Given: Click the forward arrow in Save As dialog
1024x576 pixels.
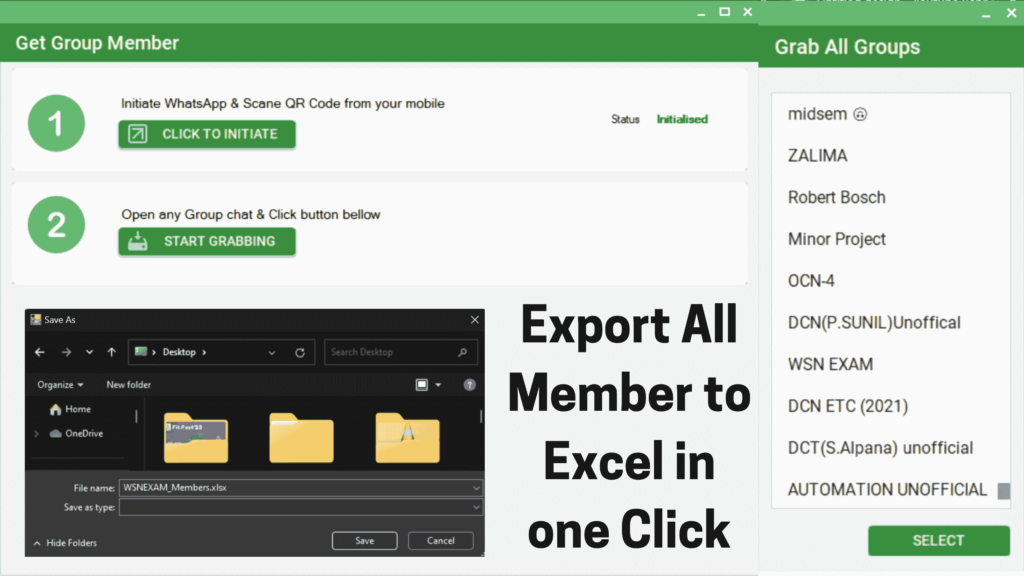Looking at the screenshot, I should (65, 352).
